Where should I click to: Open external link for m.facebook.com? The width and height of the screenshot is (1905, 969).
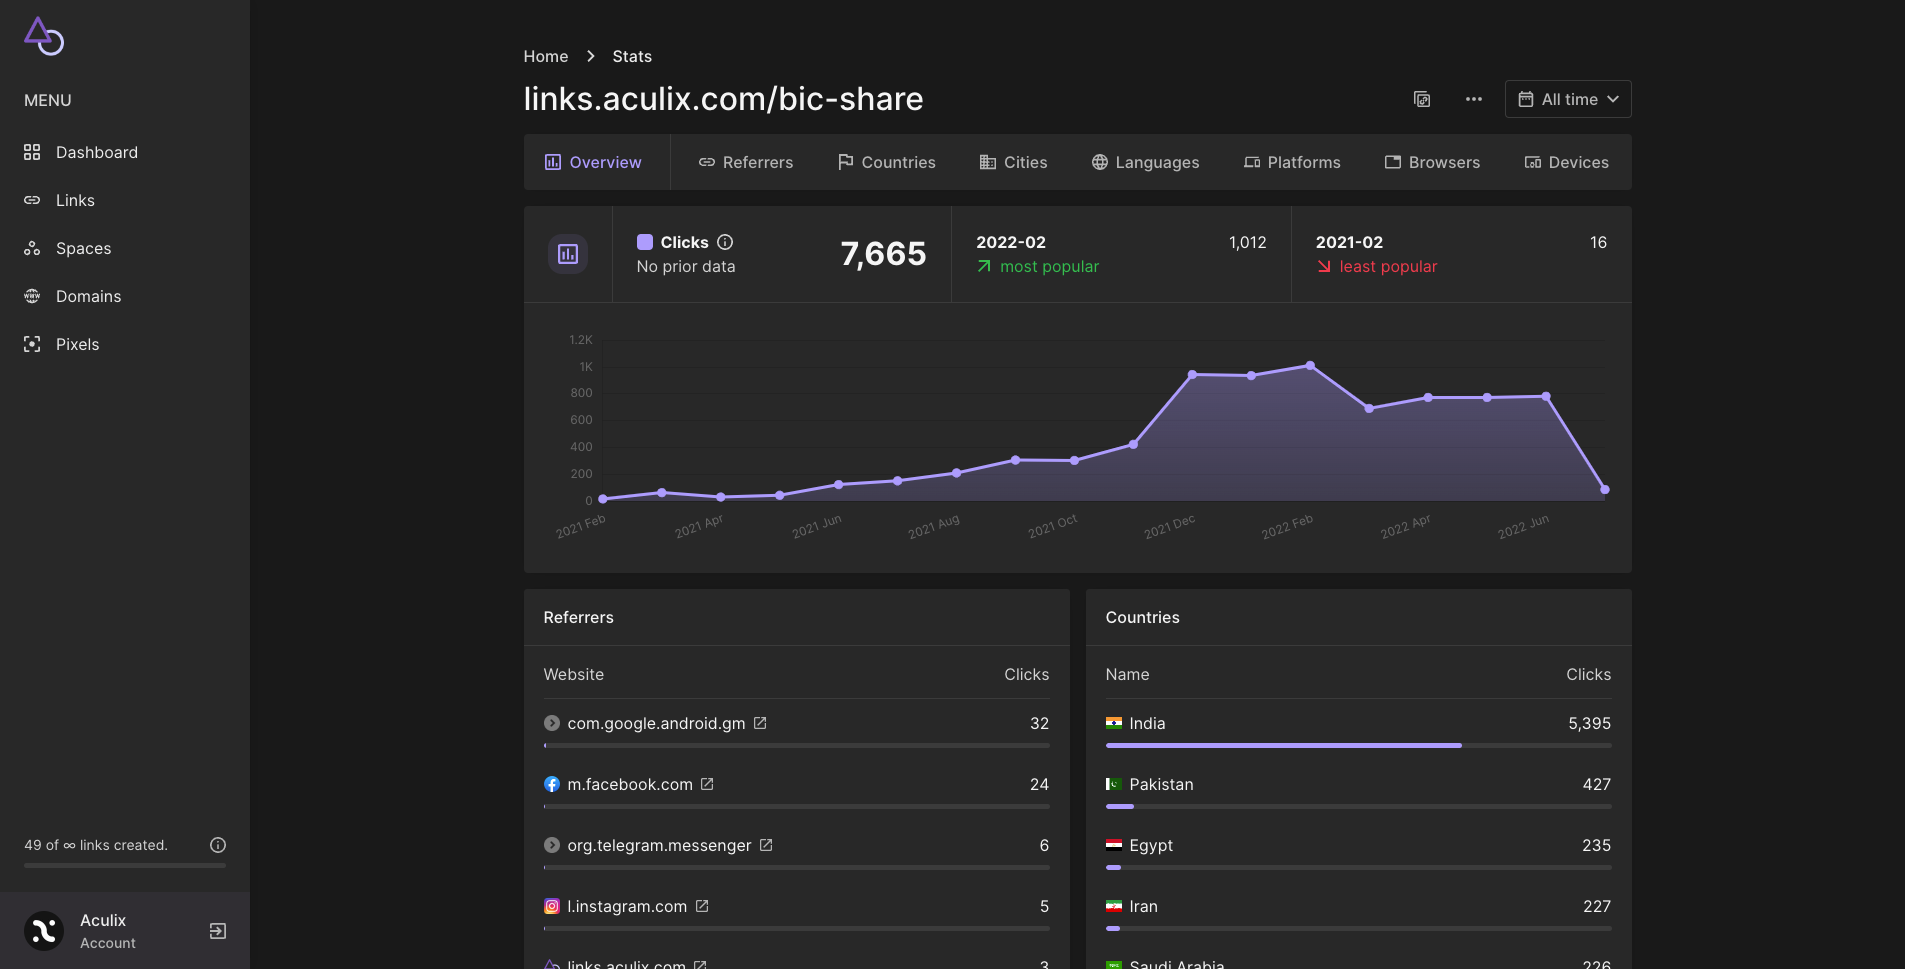707,784
